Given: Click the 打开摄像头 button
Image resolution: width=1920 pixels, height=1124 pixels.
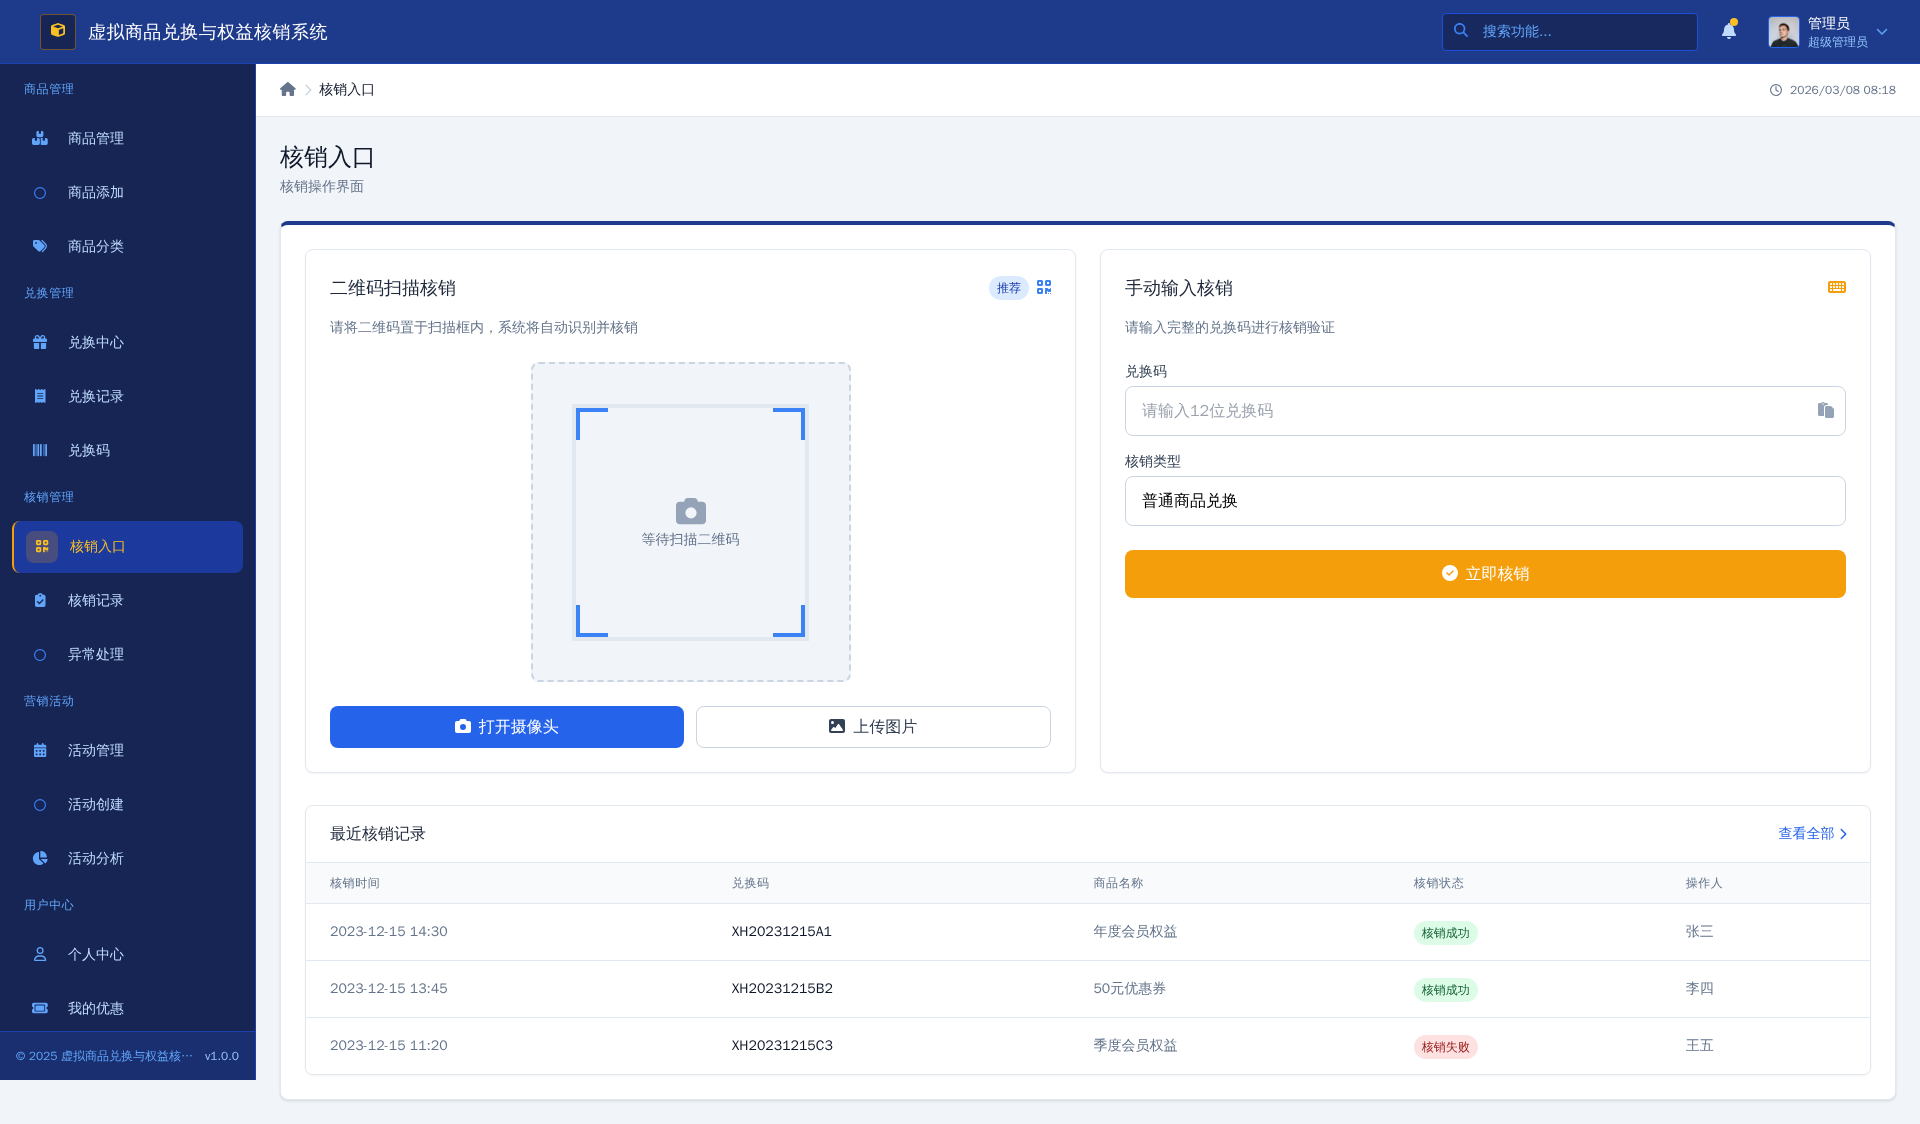Looking at the screenshot, I should pyautogui.click(x=506, y=727).
